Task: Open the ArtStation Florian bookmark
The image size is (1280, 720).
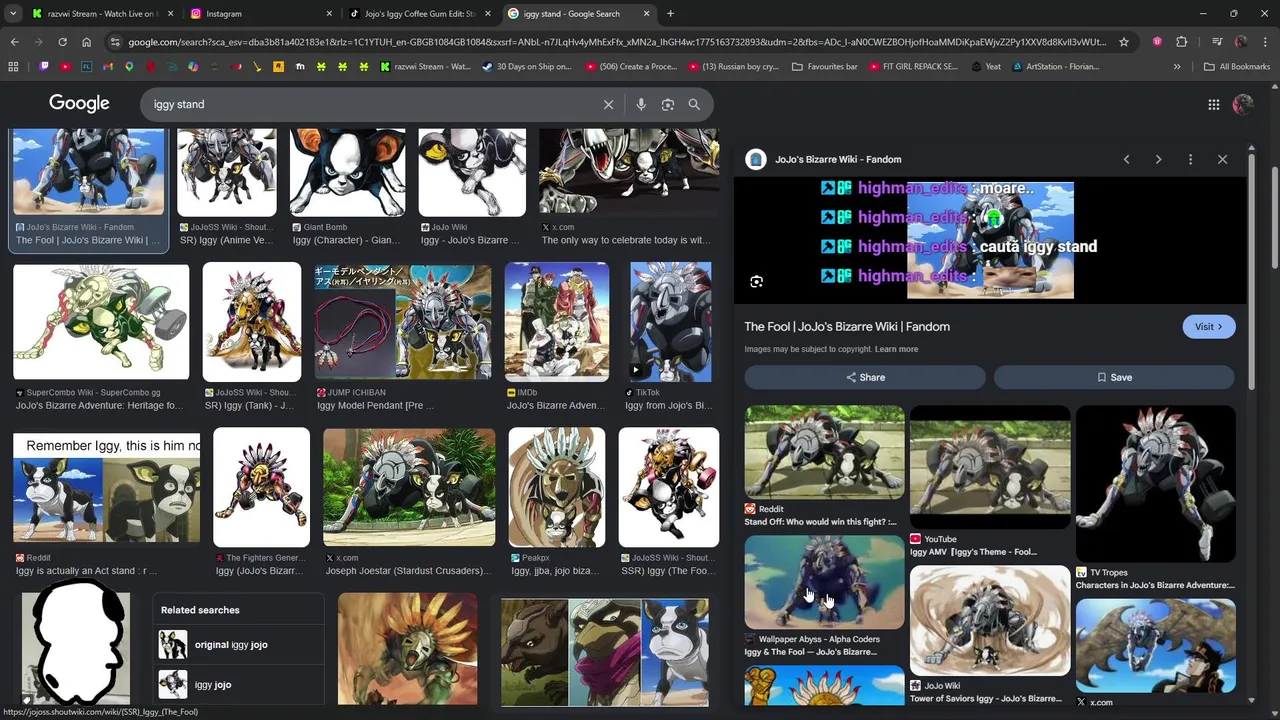Action: coord(1056,66)
